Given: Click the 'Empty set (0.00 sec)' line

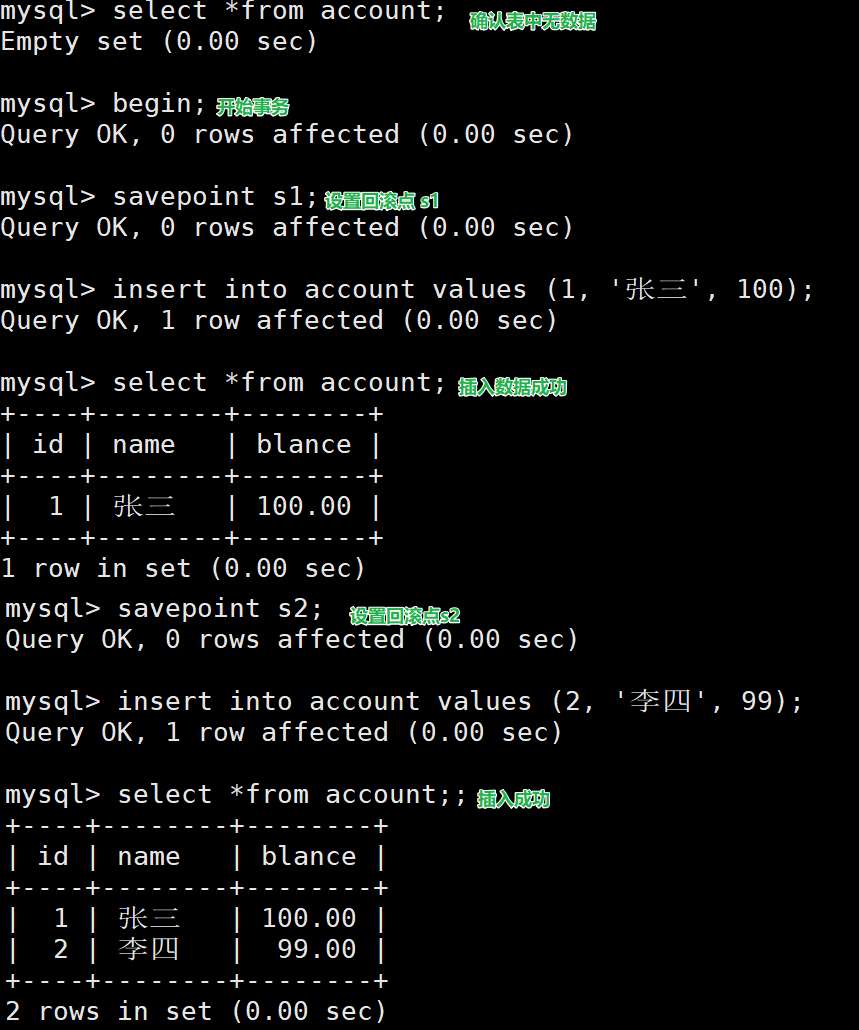Looking at the screenshot, I should click(x=159, y=43).
